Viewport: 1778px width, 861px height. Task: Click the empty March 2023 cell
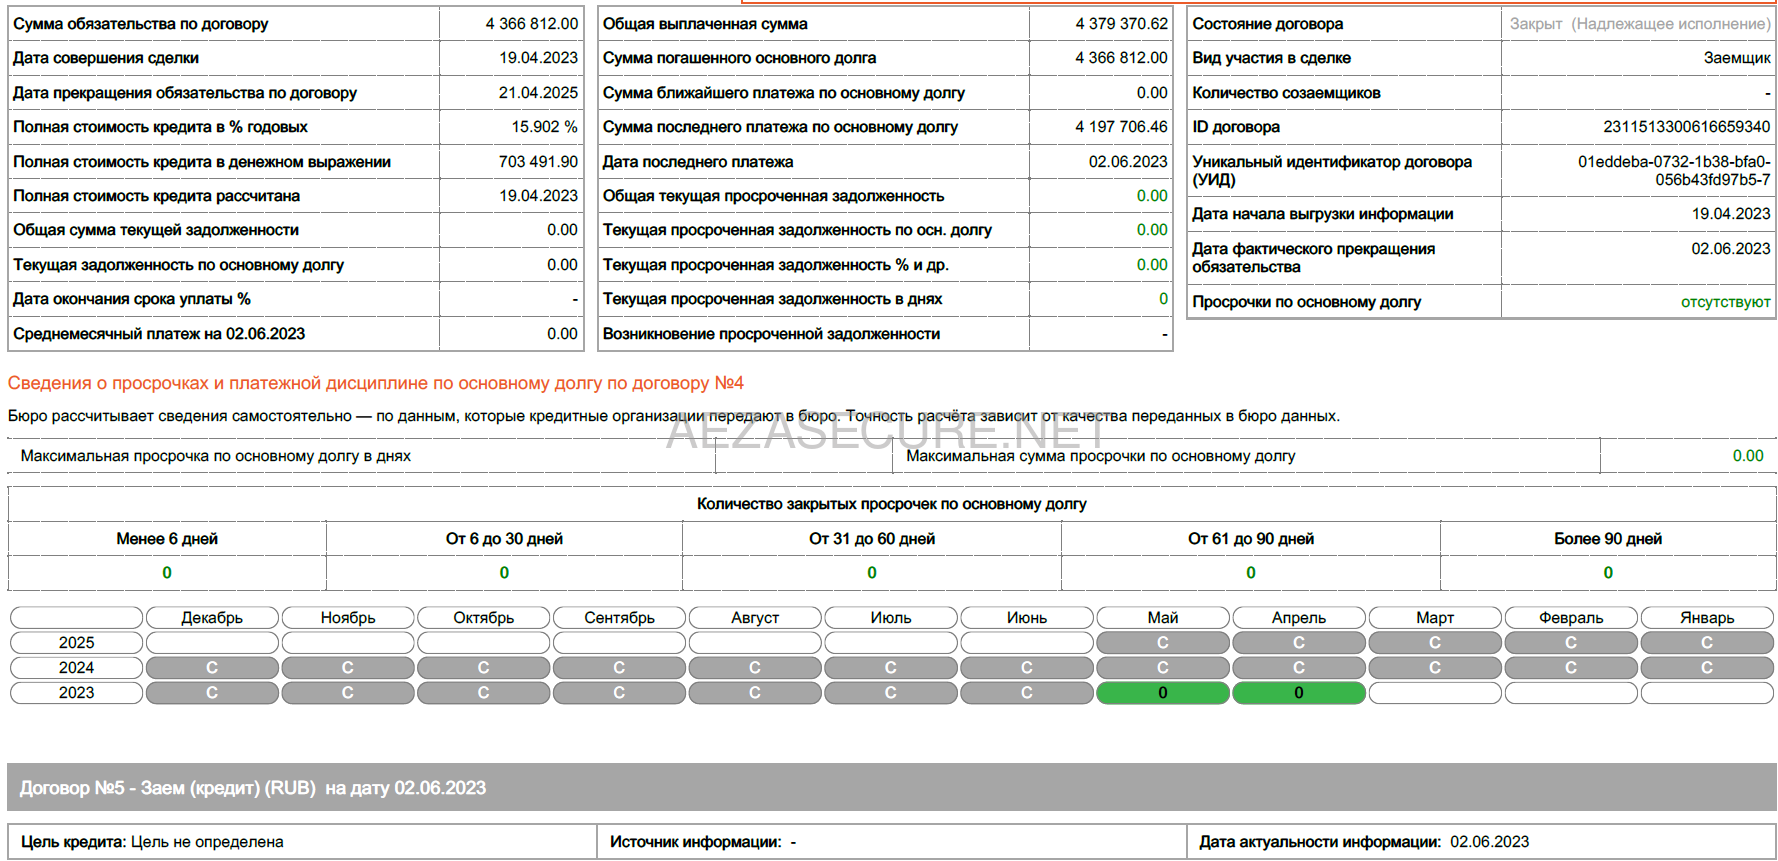pyautogui.click(x=1435, y=693)
